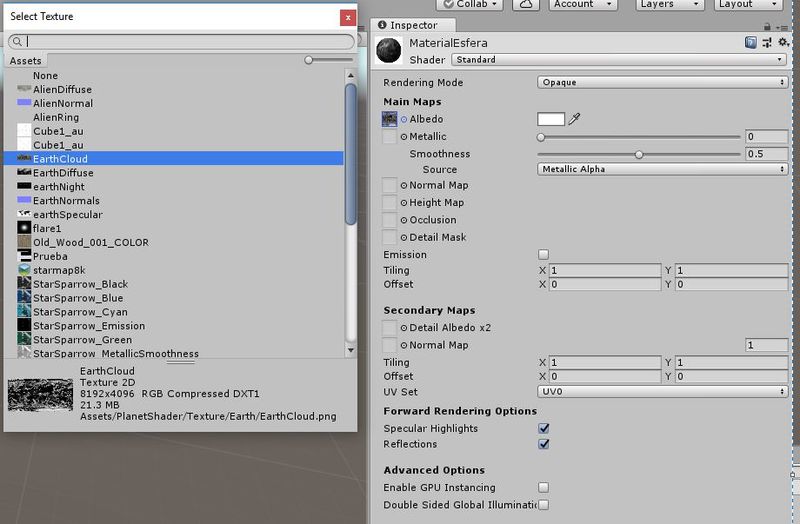
Task: Select the Prueba texture
Action: [173, 256]
